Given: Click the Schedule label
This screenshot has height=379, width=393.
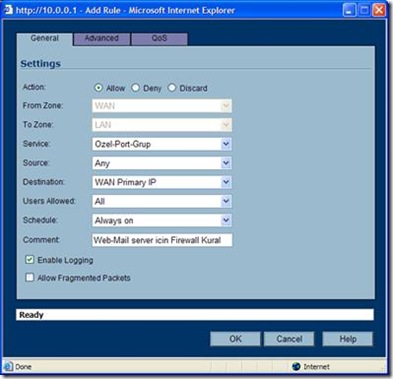Looking at the screenshot, I should pos(40,220).
